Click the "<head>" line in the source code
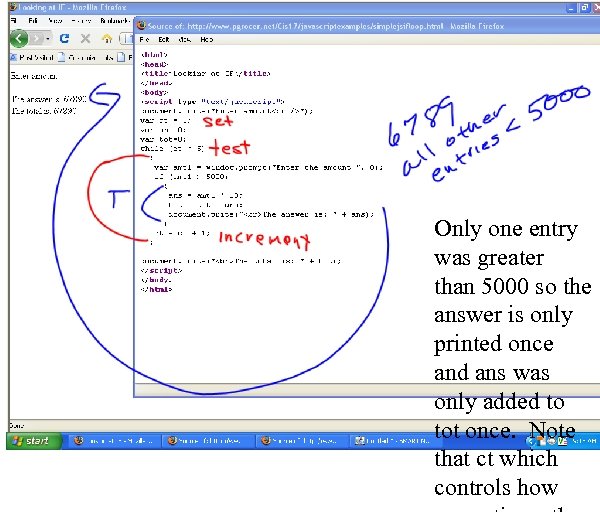The image size is (600, 512). 155,64
